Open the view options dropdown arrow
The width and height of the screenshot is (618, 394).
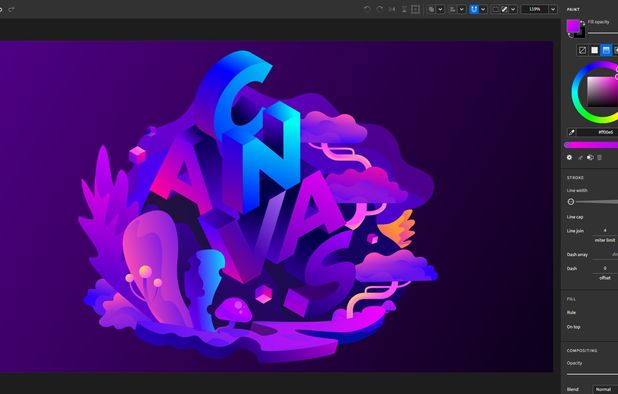pyautogui.click(x=513, y=9)
